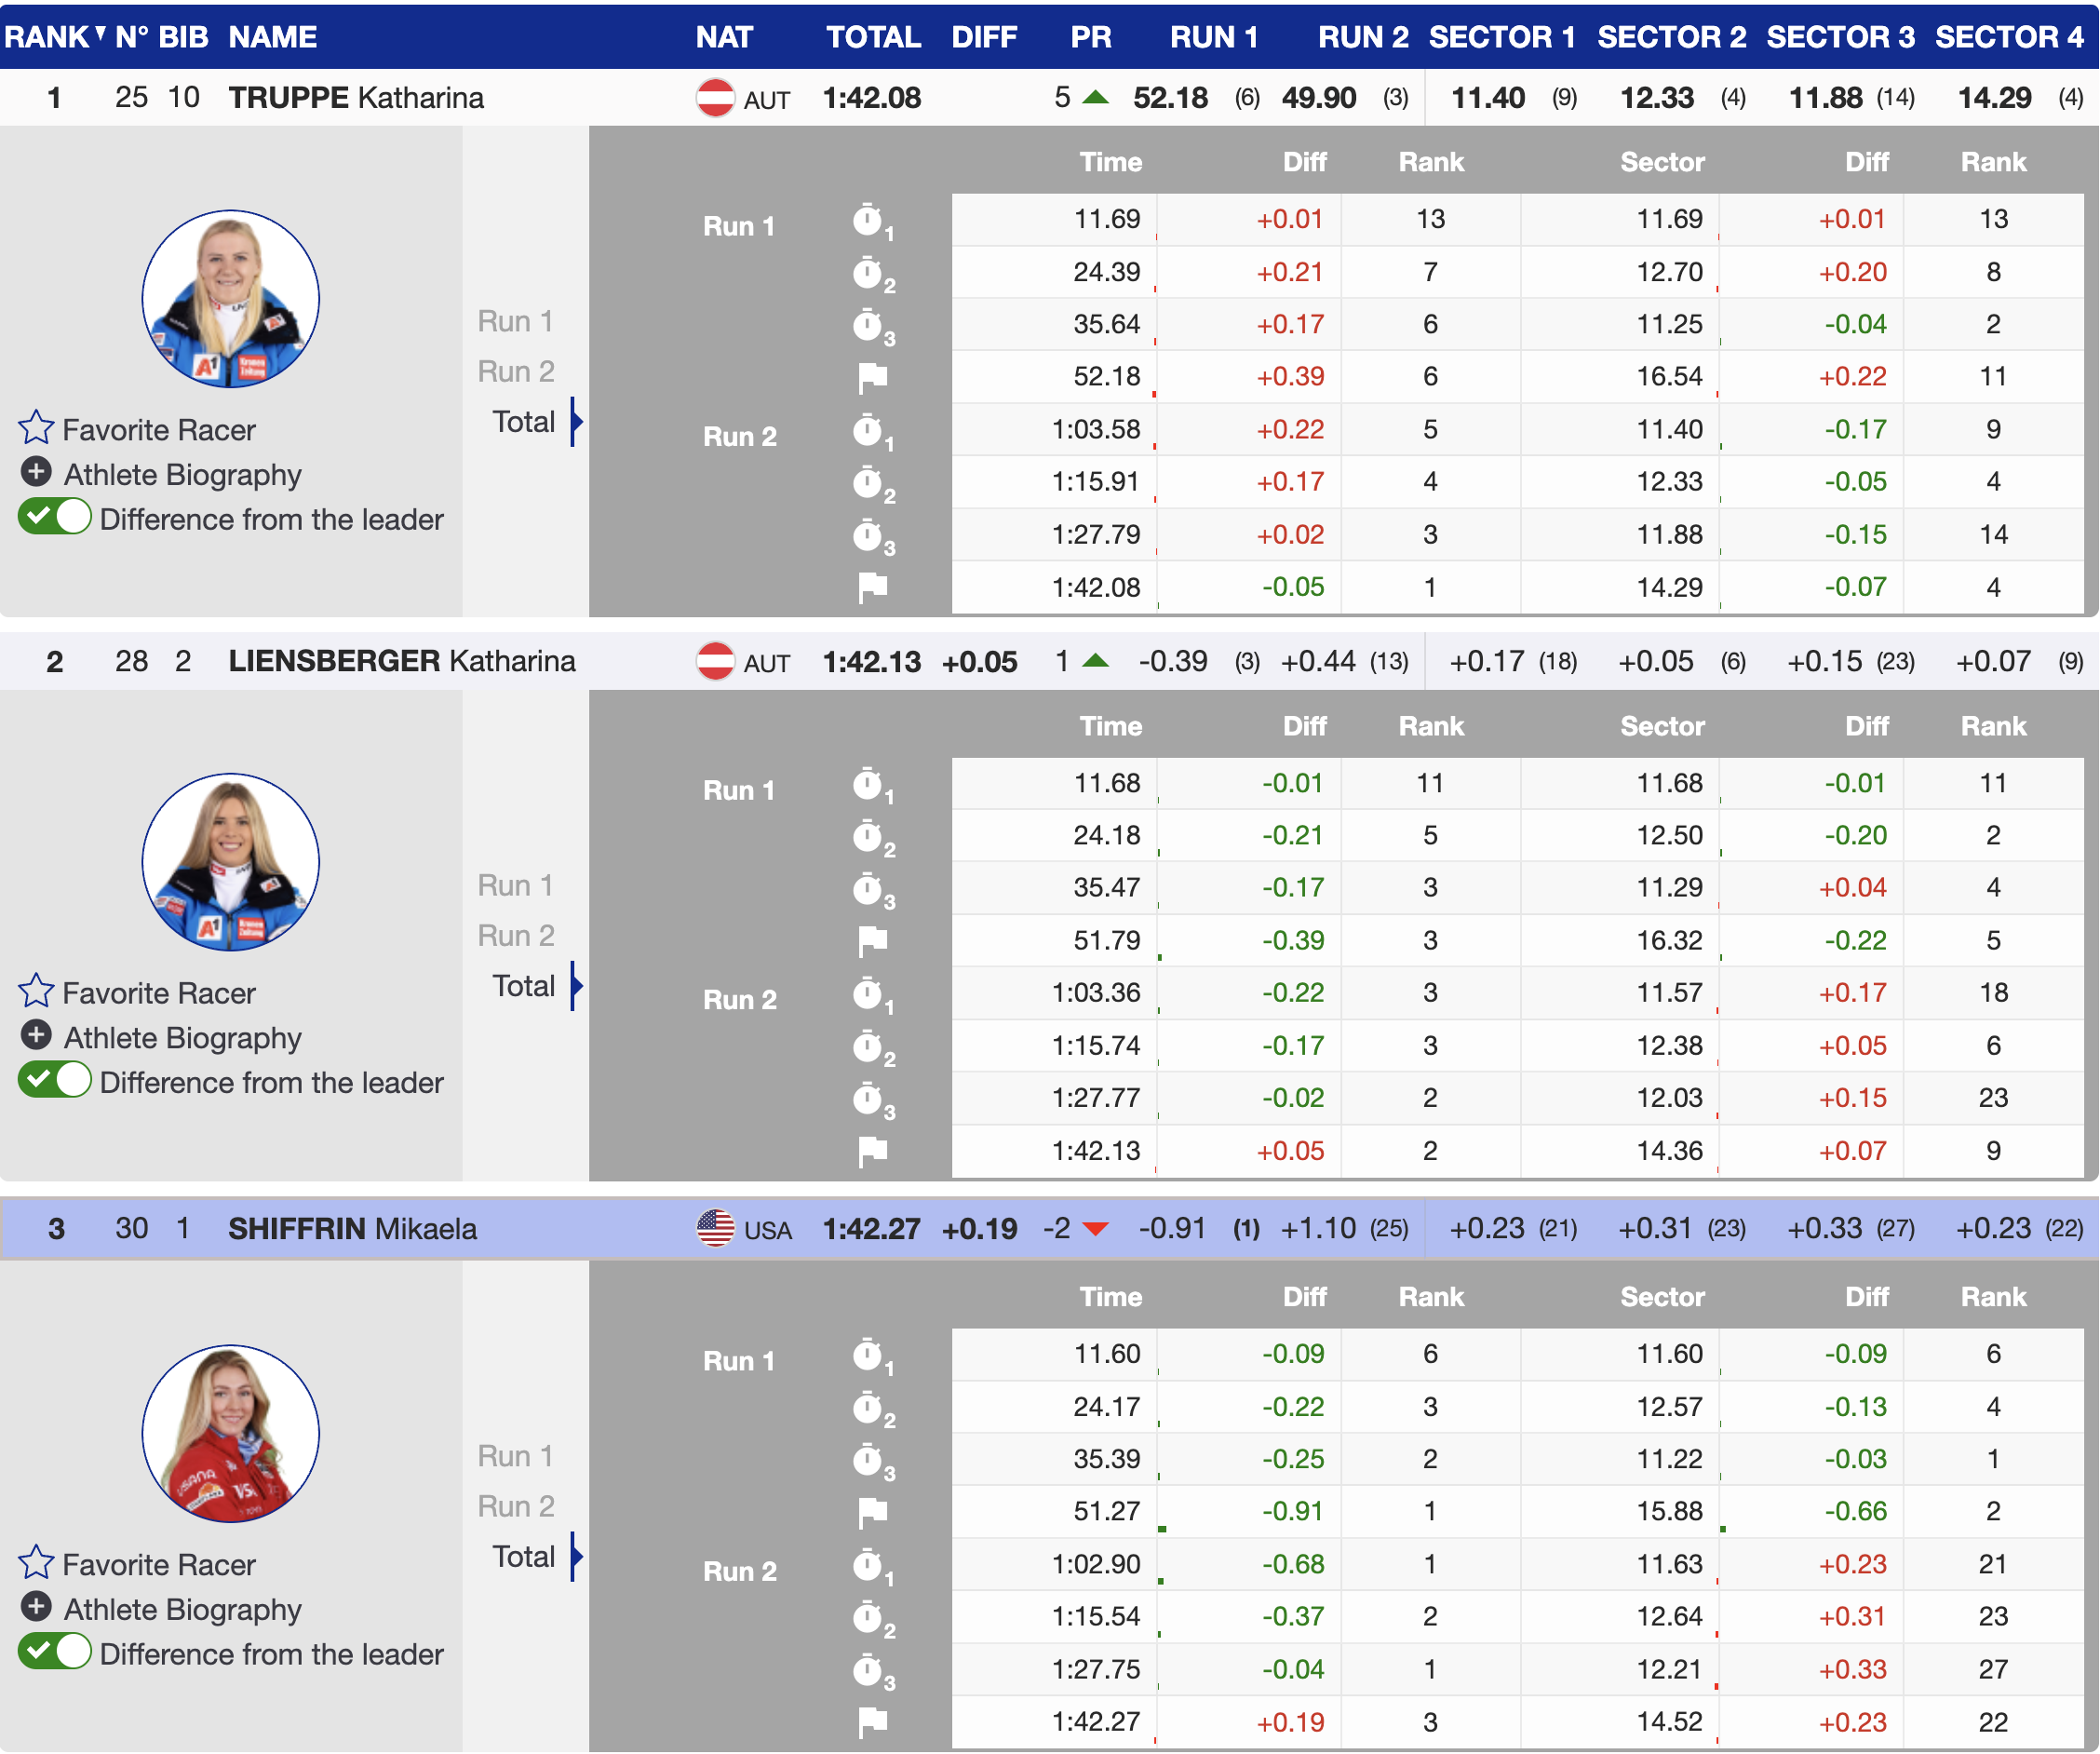Switch to Run 1 tab for Truppe
2100x1754 pixels.
(515, 321)
